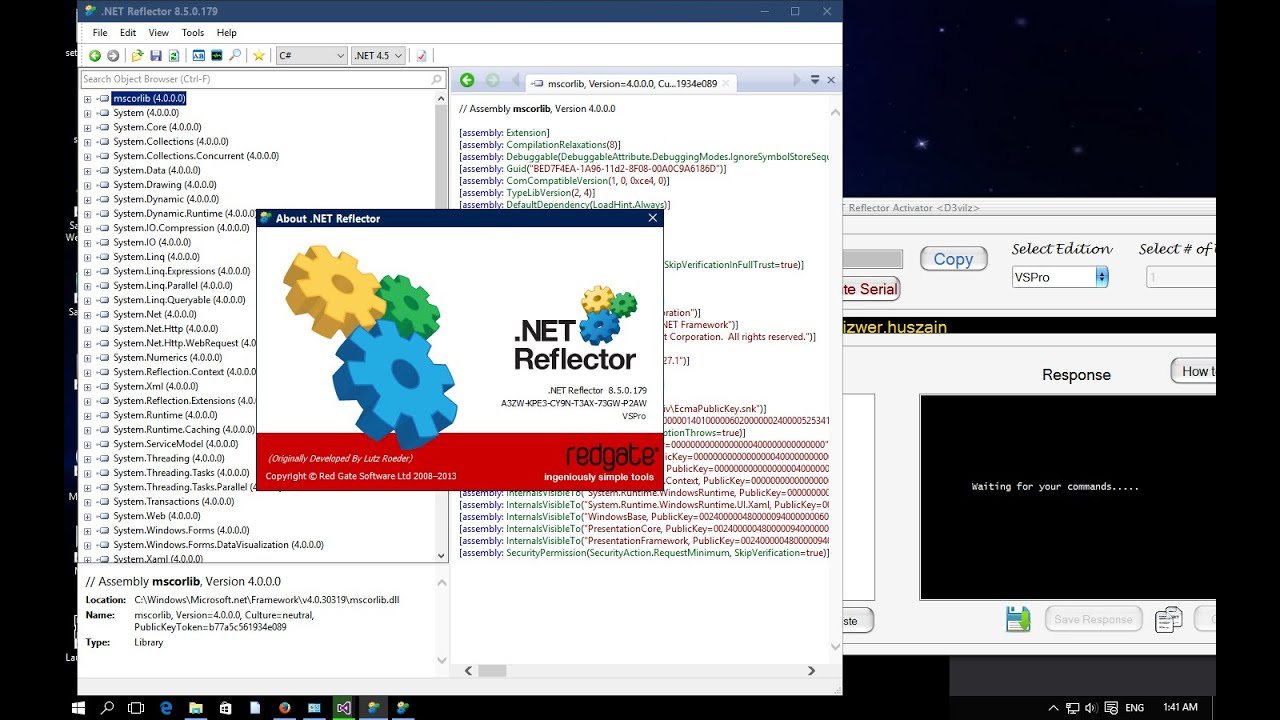Click the black Response console in the Activator

pos(1068,497)
